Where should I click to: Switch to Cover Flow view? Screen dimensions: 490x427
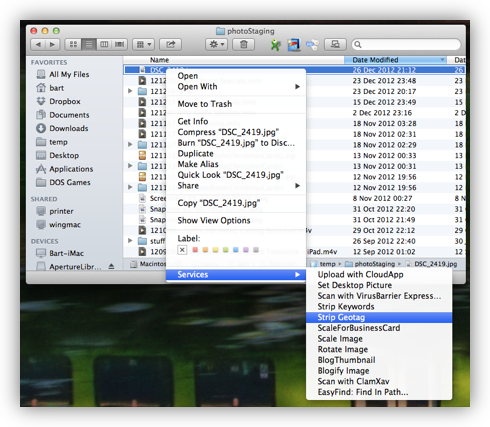tap(119, 44)
